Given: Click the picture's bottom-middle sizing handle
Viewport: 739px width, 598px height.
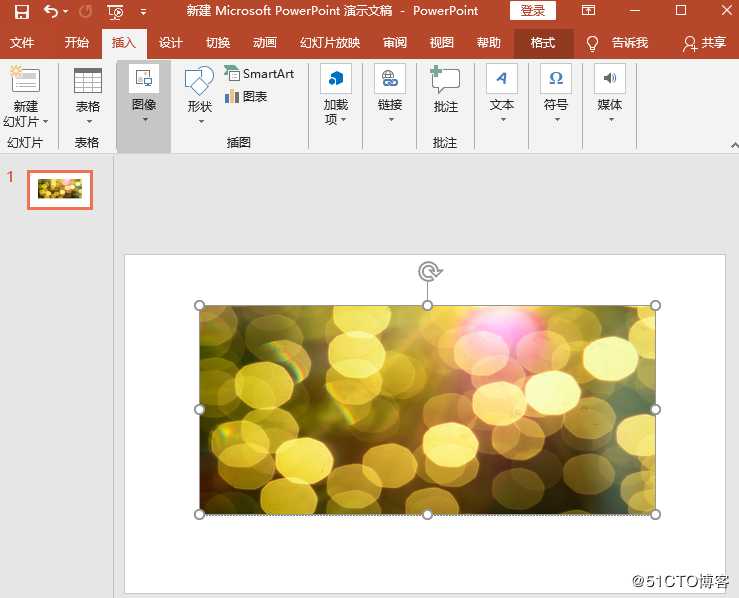Looking at the screenshot, I should (x=427, y=515).
